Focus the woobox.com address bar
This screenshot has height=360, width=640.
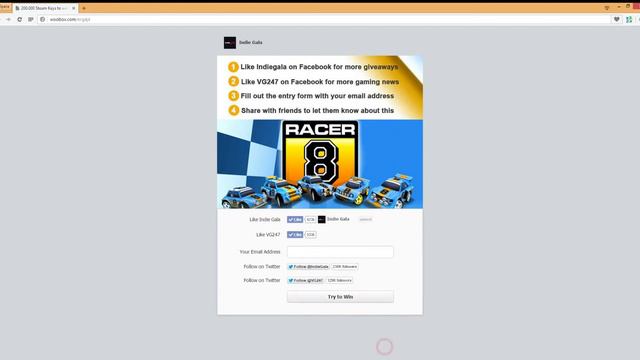(x=324, y=19)
